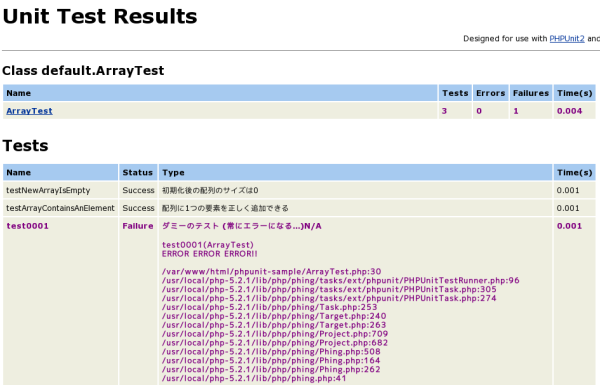
Task: Click the Target.php:263 trace line
Action: click(274, 325)
